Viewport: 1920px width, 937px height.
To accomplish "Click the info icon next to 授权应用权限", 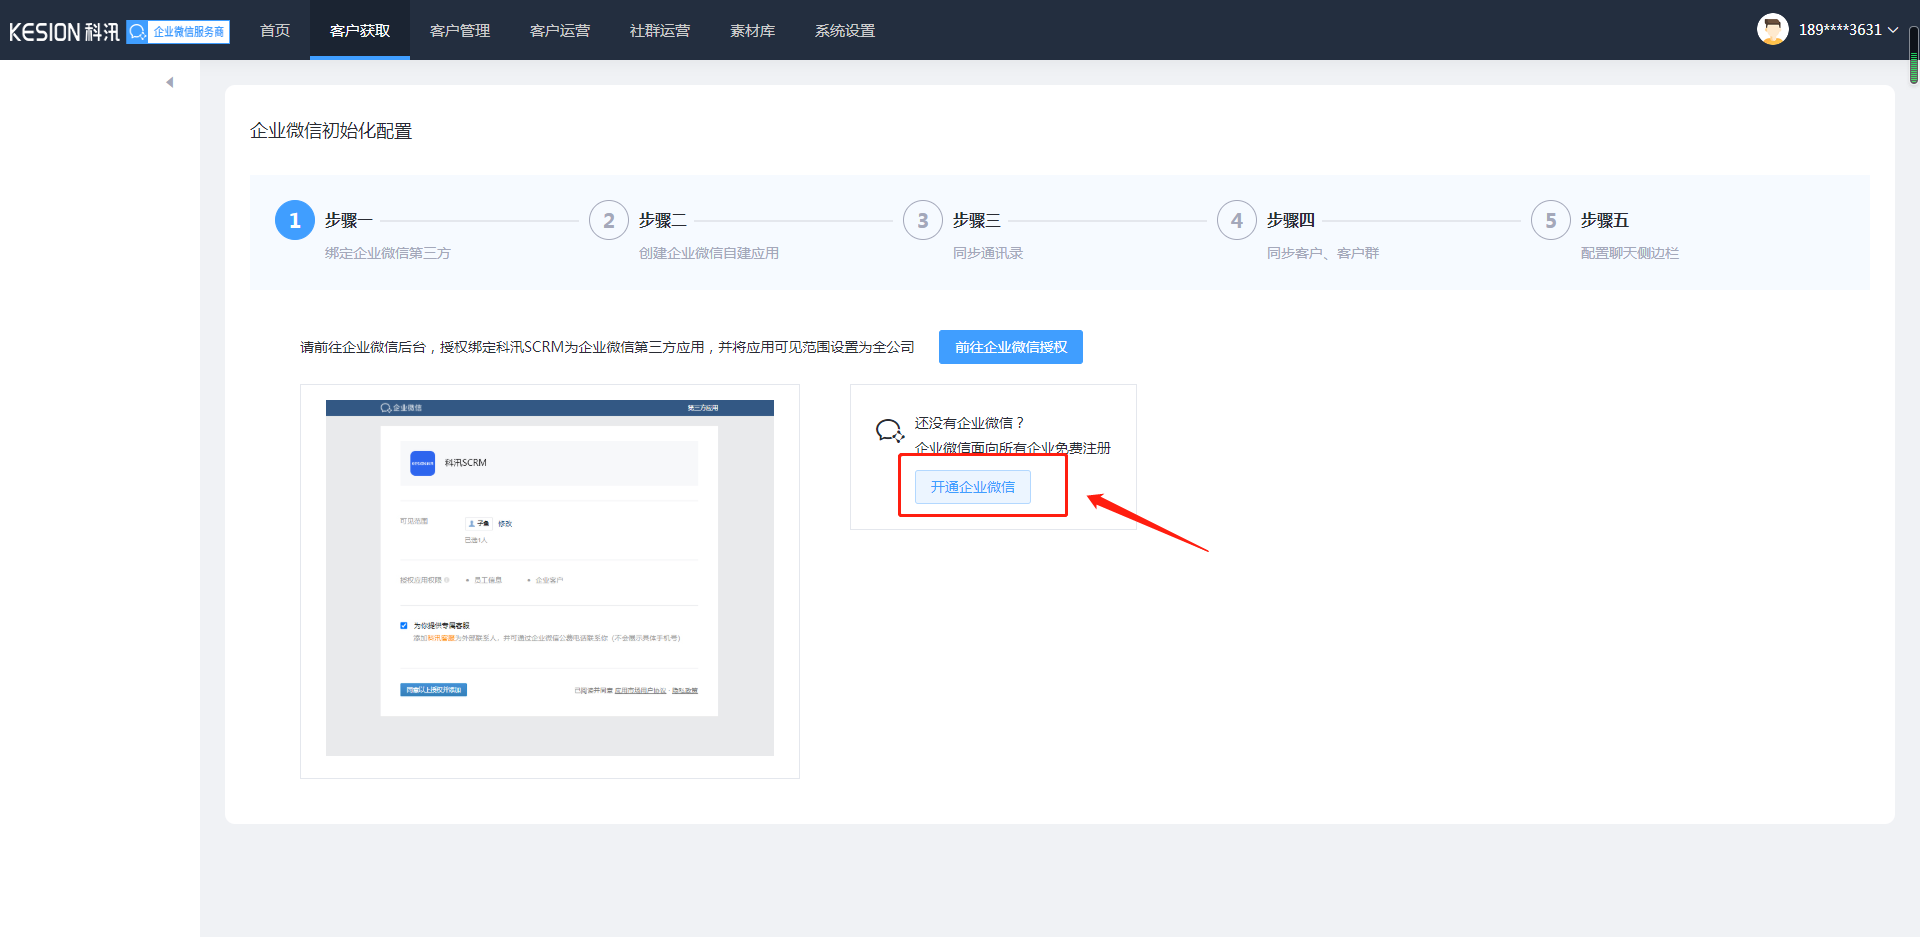I will 447,580.
